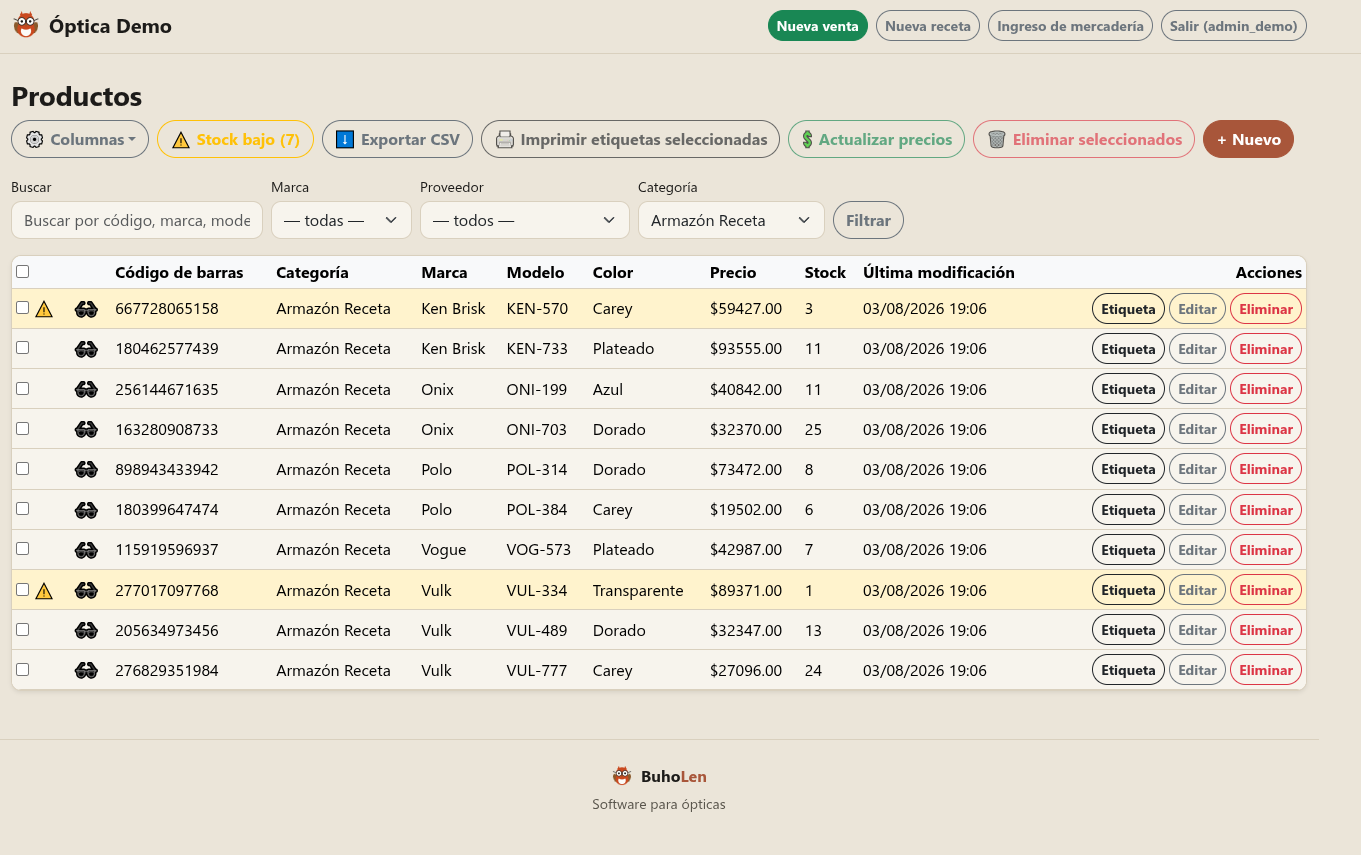Viewport: 1361px width, 855px height.
Task: Click the warning triangle in Stock bajo button
Action: [x=180, y=140]
